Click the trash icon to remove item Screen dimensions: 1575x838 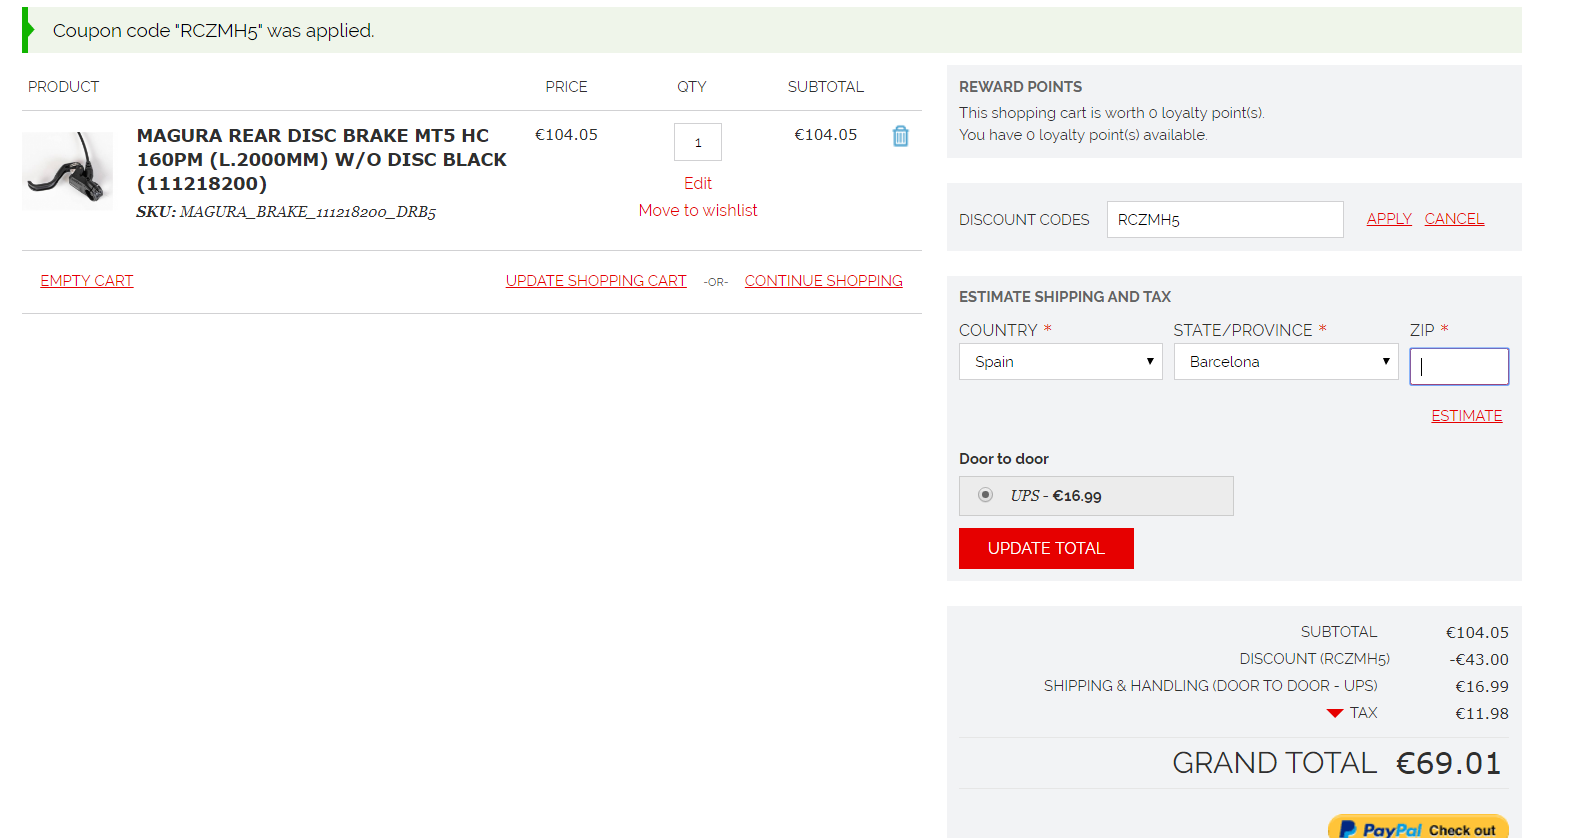coord(900,136)
